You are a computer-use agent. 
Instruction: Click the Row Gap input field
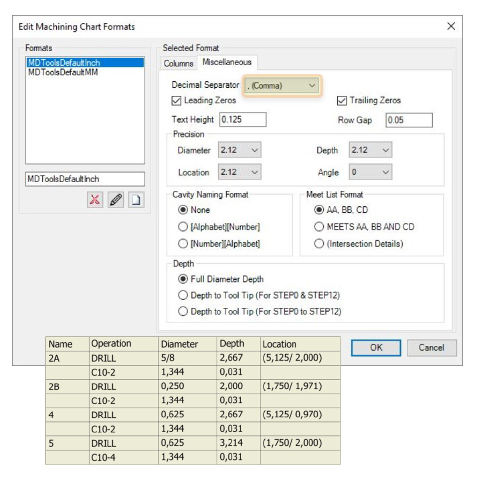point(409,120)
